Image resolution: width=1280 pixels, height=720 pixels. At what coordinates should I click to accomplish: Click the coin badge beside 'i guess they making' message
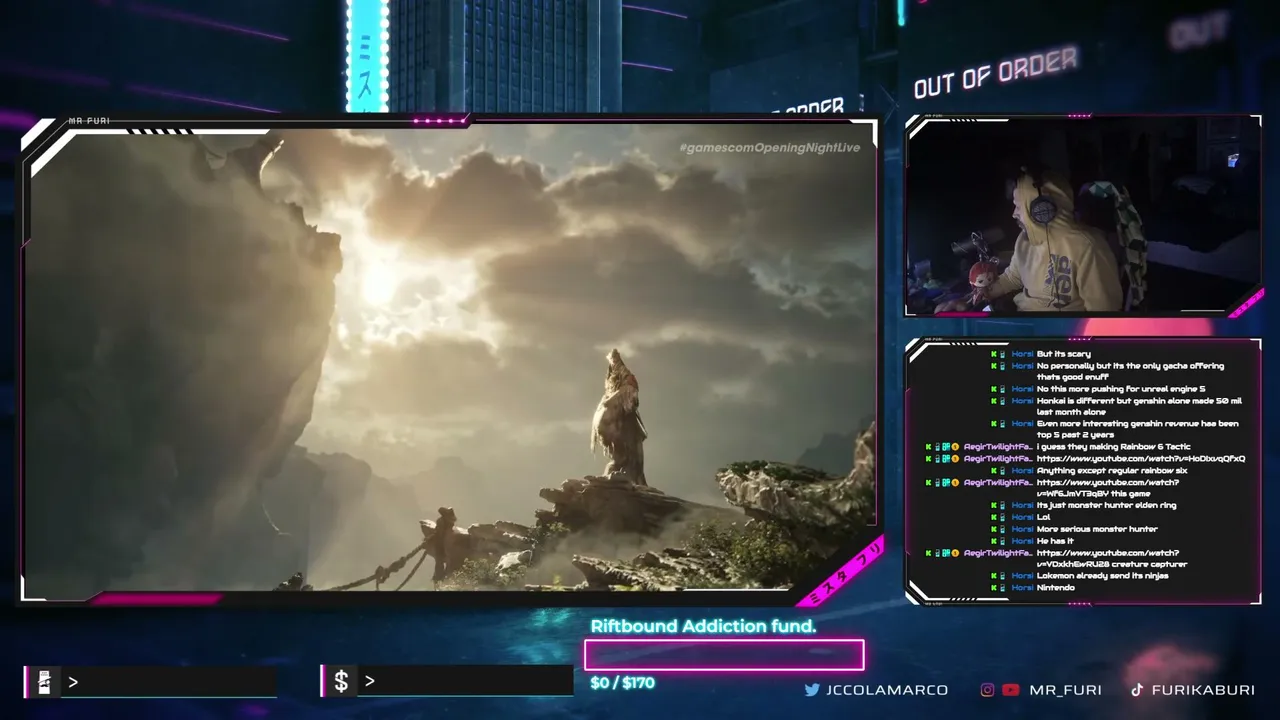tap(955, 447)
